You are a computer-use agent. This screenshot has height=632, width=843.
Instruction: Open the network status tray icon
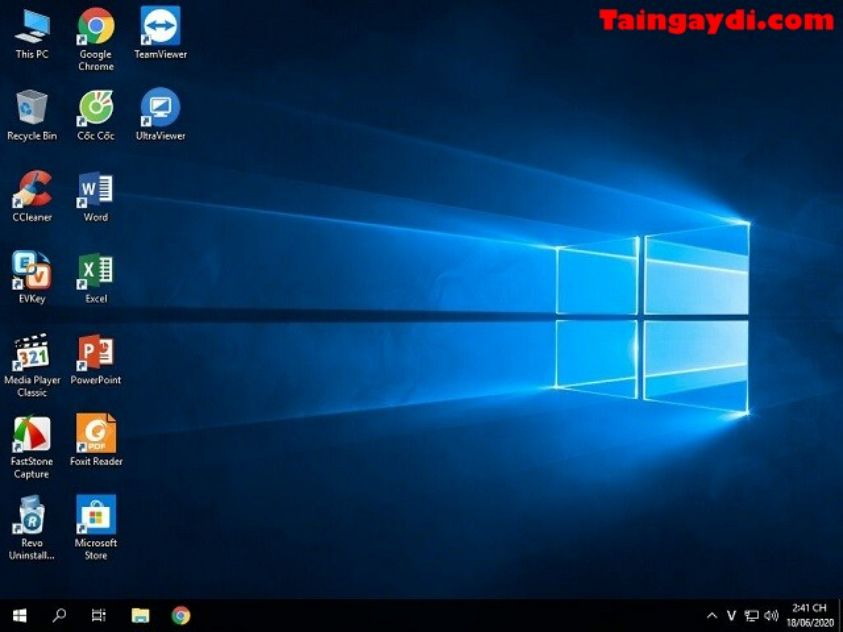click(x=751, y=616)
